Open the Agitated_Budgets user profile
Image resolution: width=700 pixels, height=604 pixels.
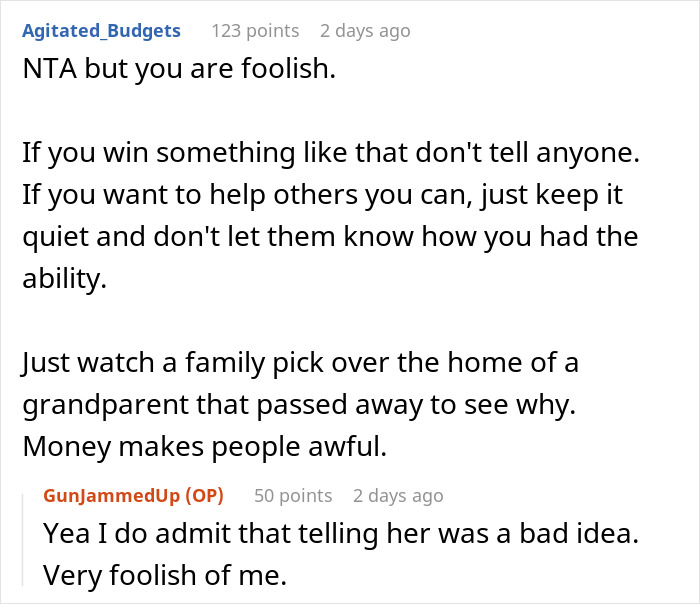coord(100,31)
